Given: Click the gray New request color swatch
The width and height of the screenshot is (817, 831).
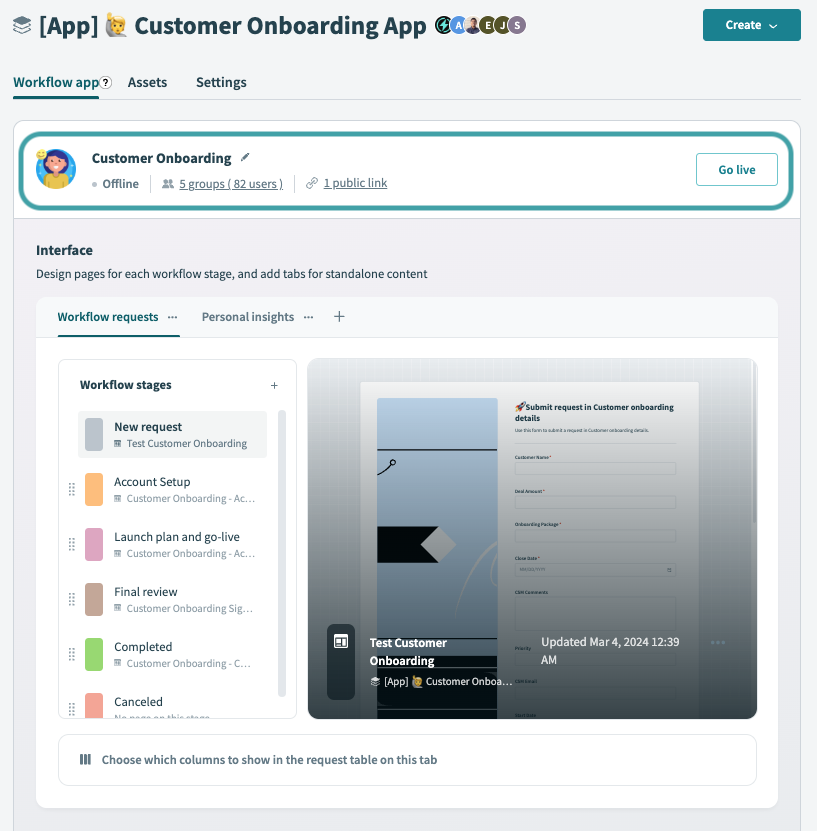Looking at the screenshot, I should (94, 435).
